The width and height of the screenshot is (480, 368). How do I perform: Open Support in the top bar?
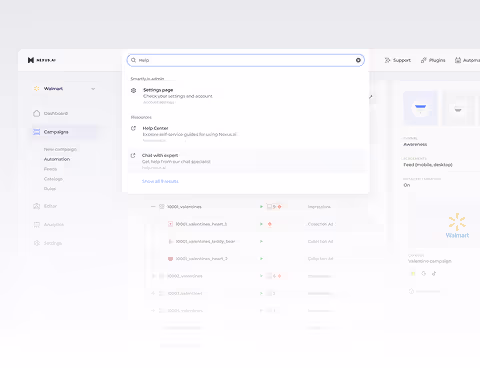tap(398, 60)
